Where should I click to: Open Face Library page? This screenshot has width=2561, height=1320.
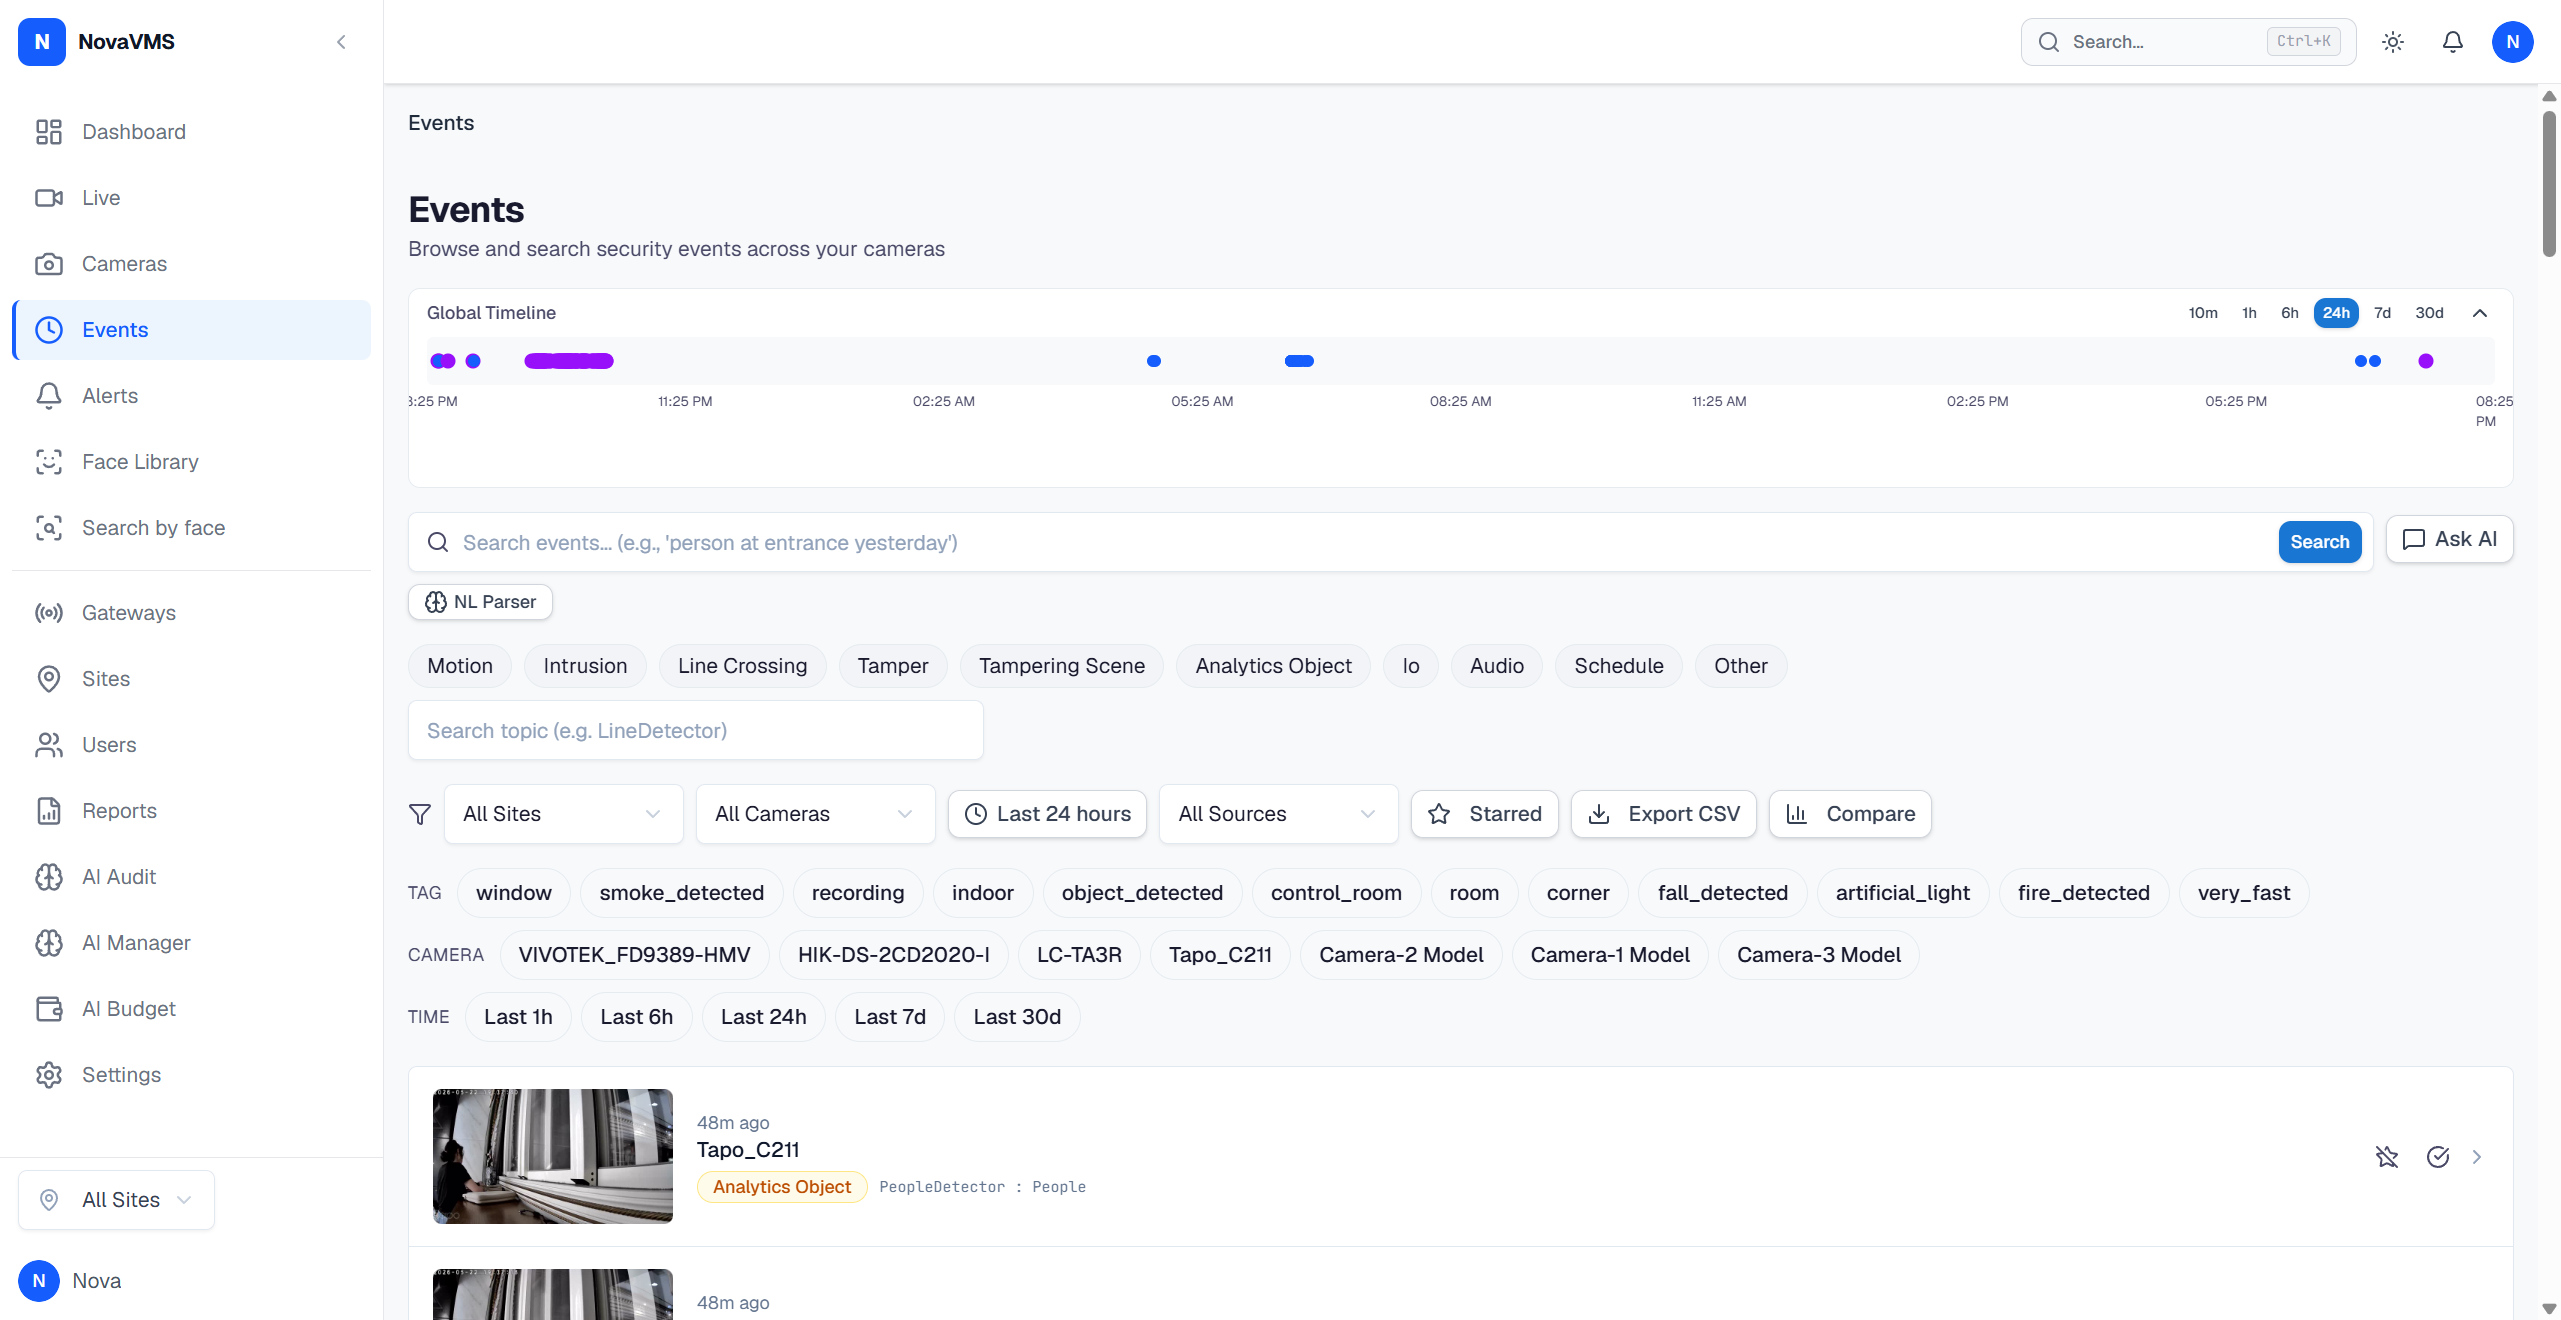(191, 462)
